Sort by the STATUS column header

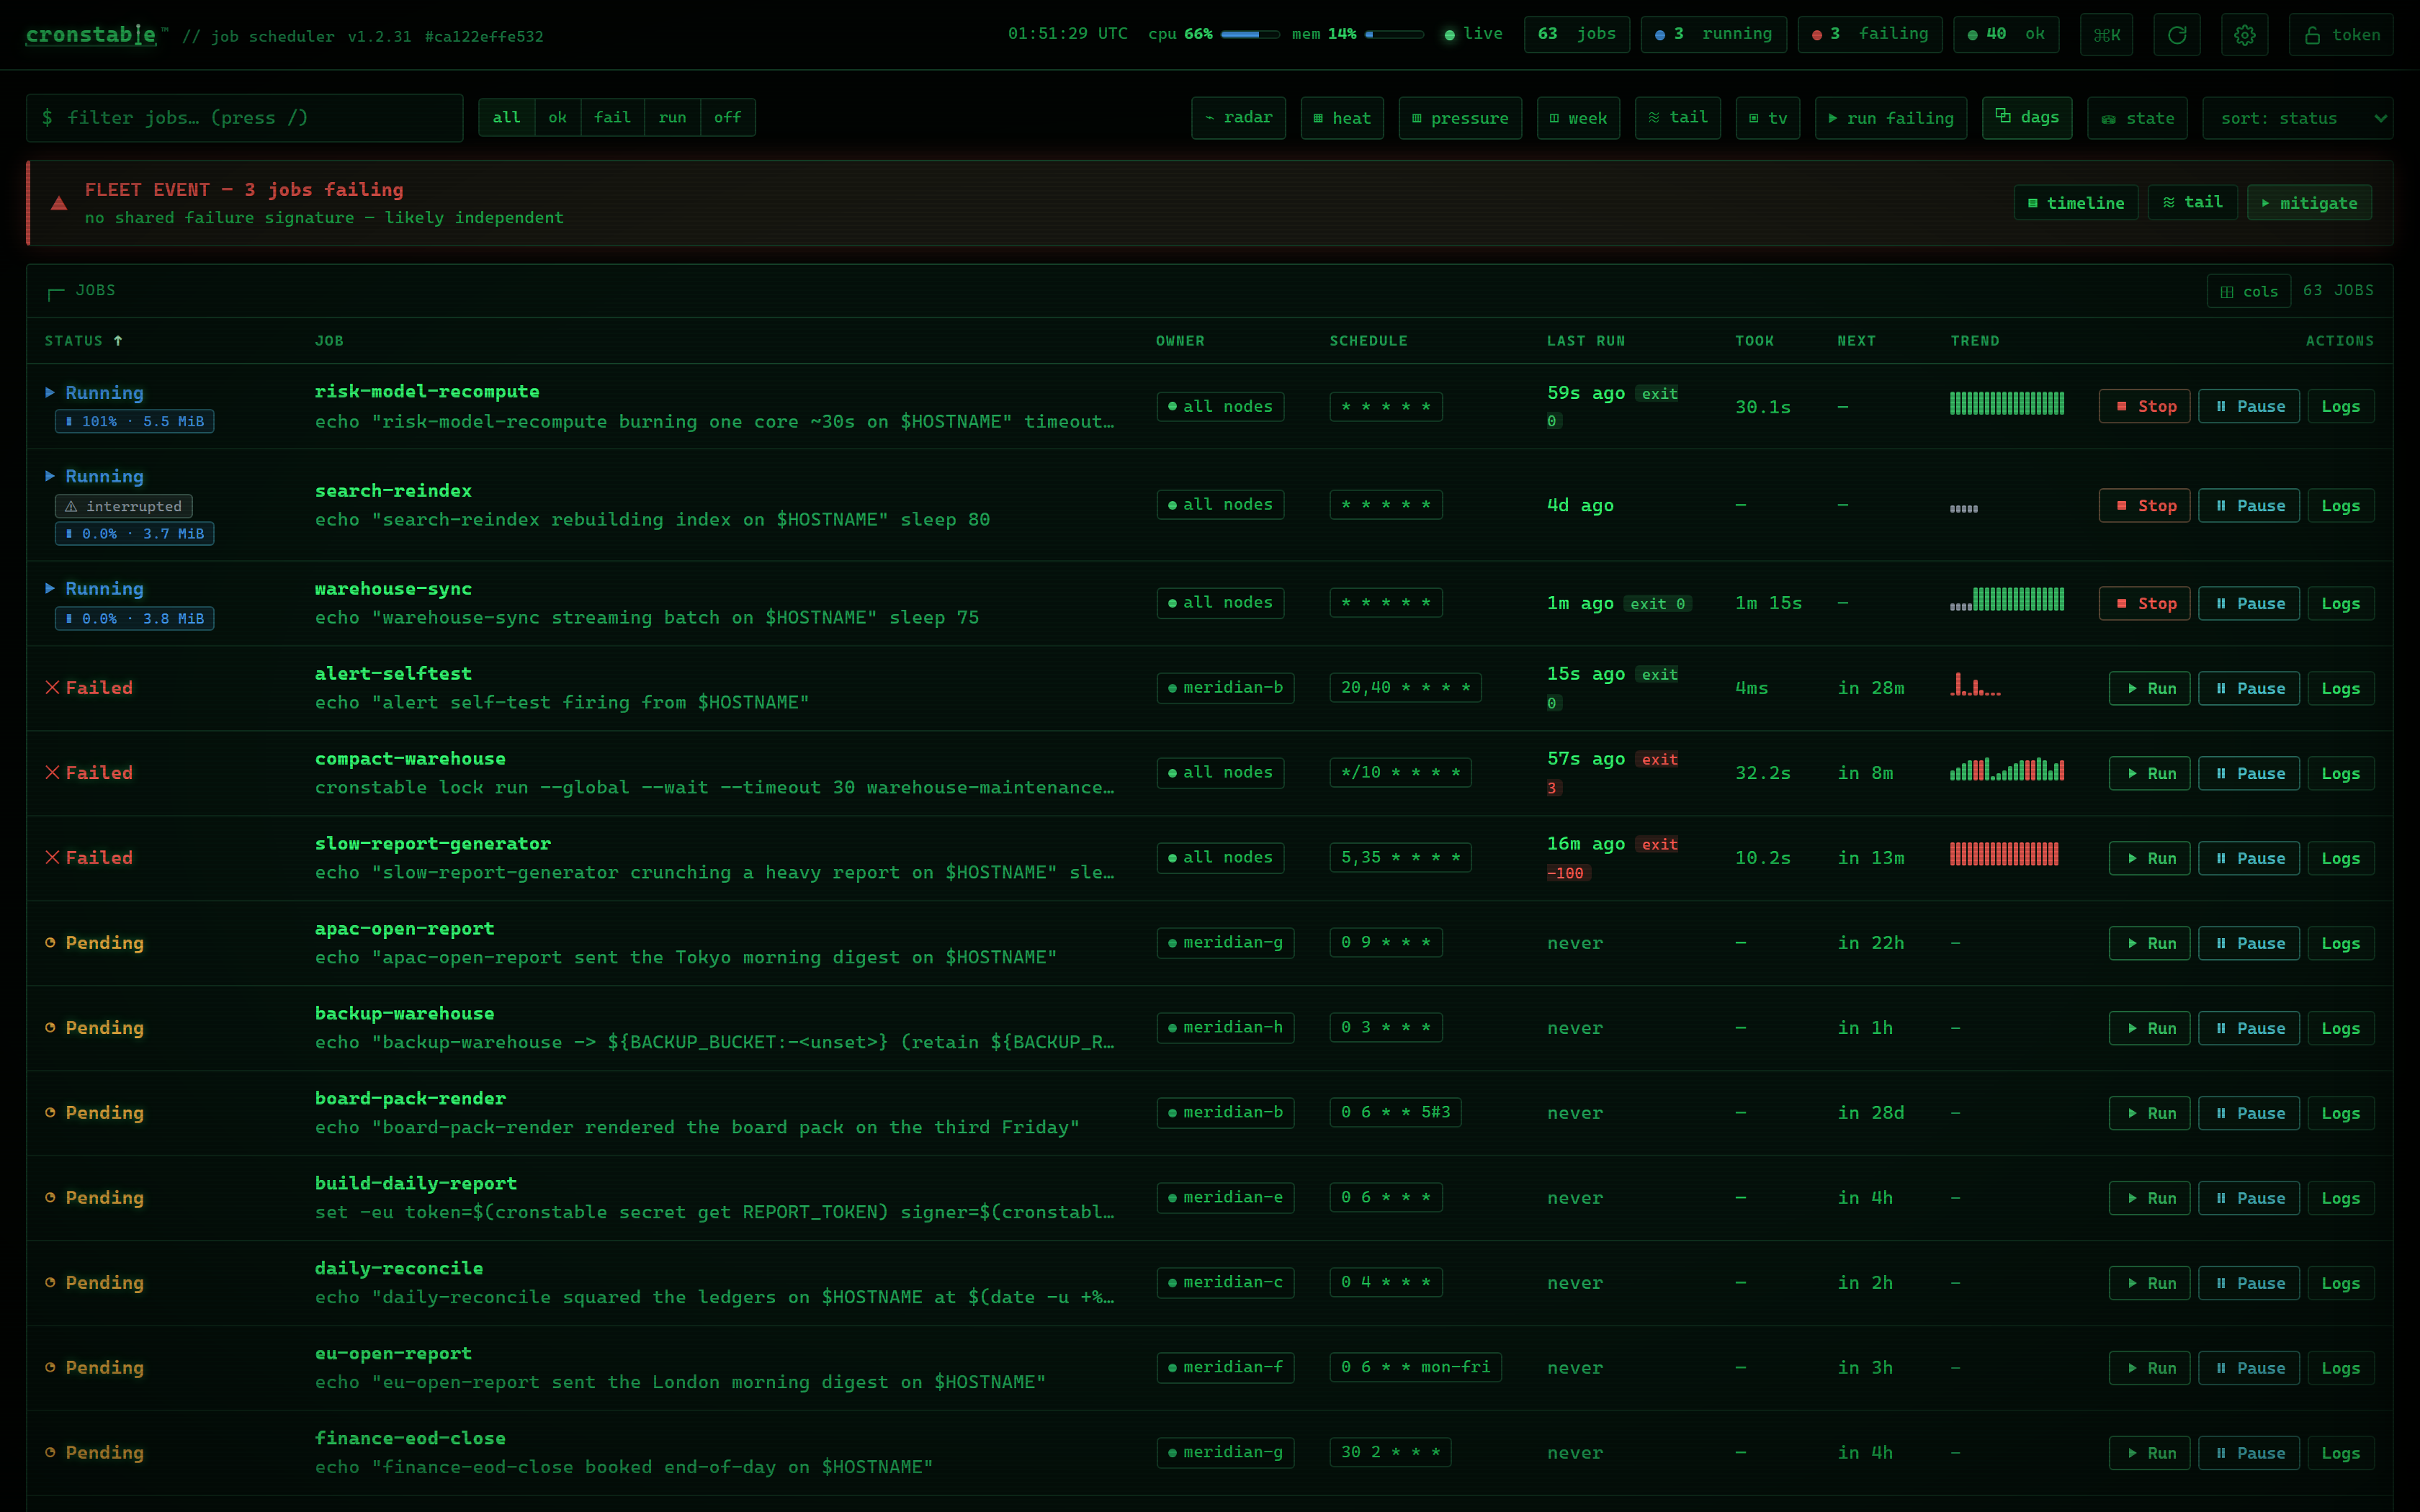click(84, 341)
